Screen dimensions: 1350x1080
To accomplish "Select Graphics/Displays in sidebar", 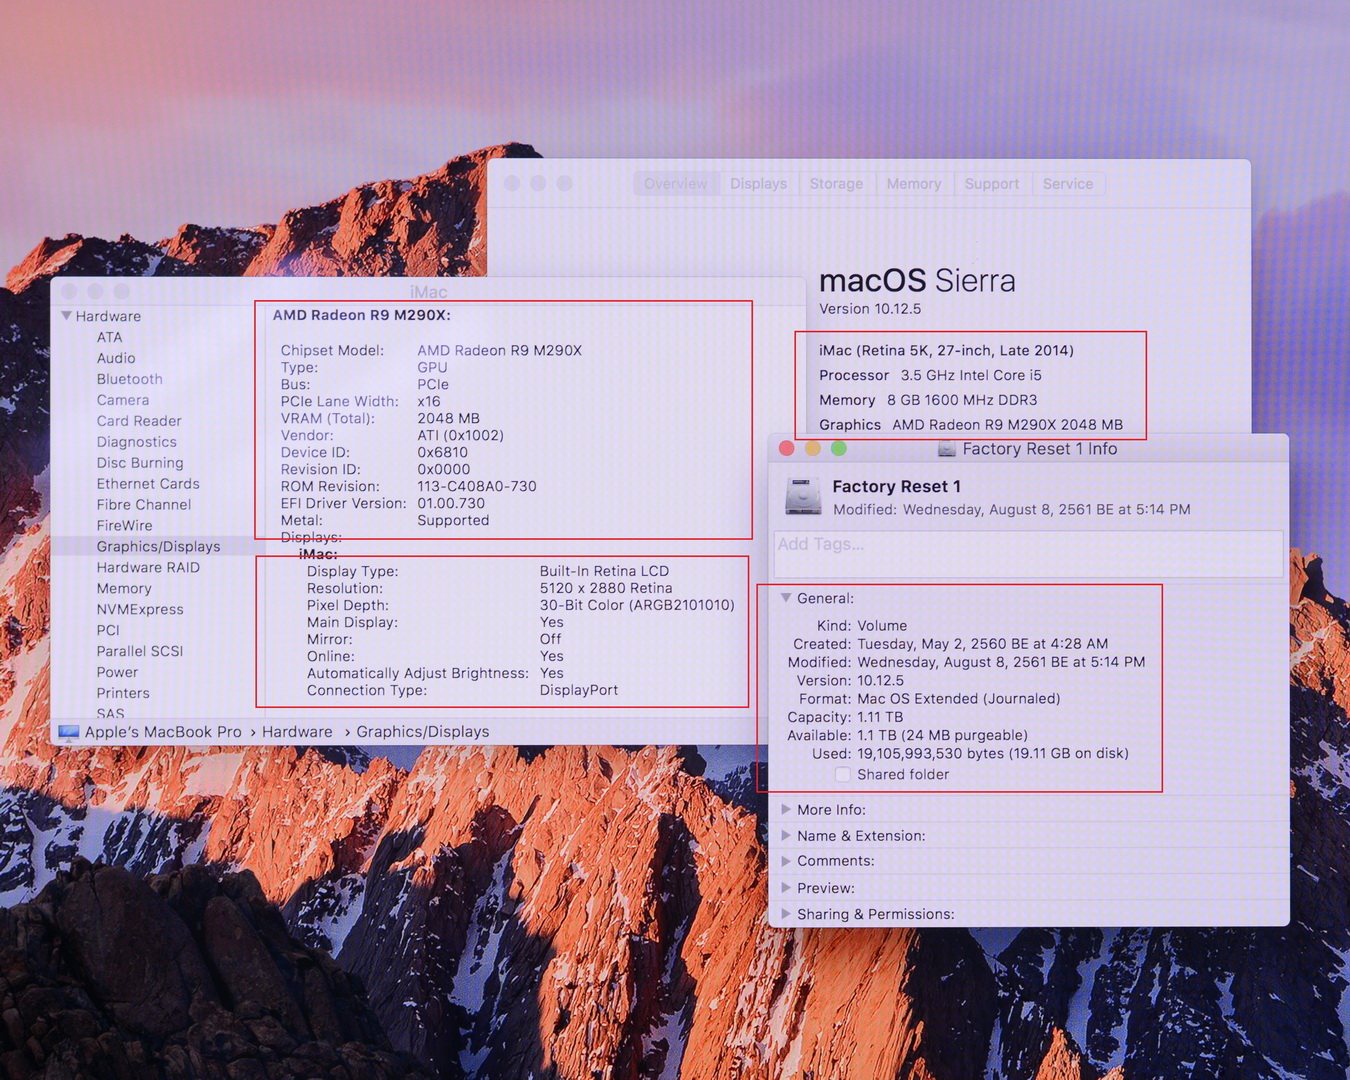I will click(158, 546).
